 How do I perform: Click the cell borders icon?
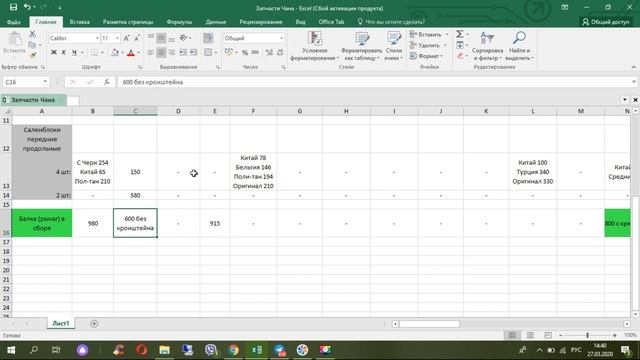click(x=94, y=52)
